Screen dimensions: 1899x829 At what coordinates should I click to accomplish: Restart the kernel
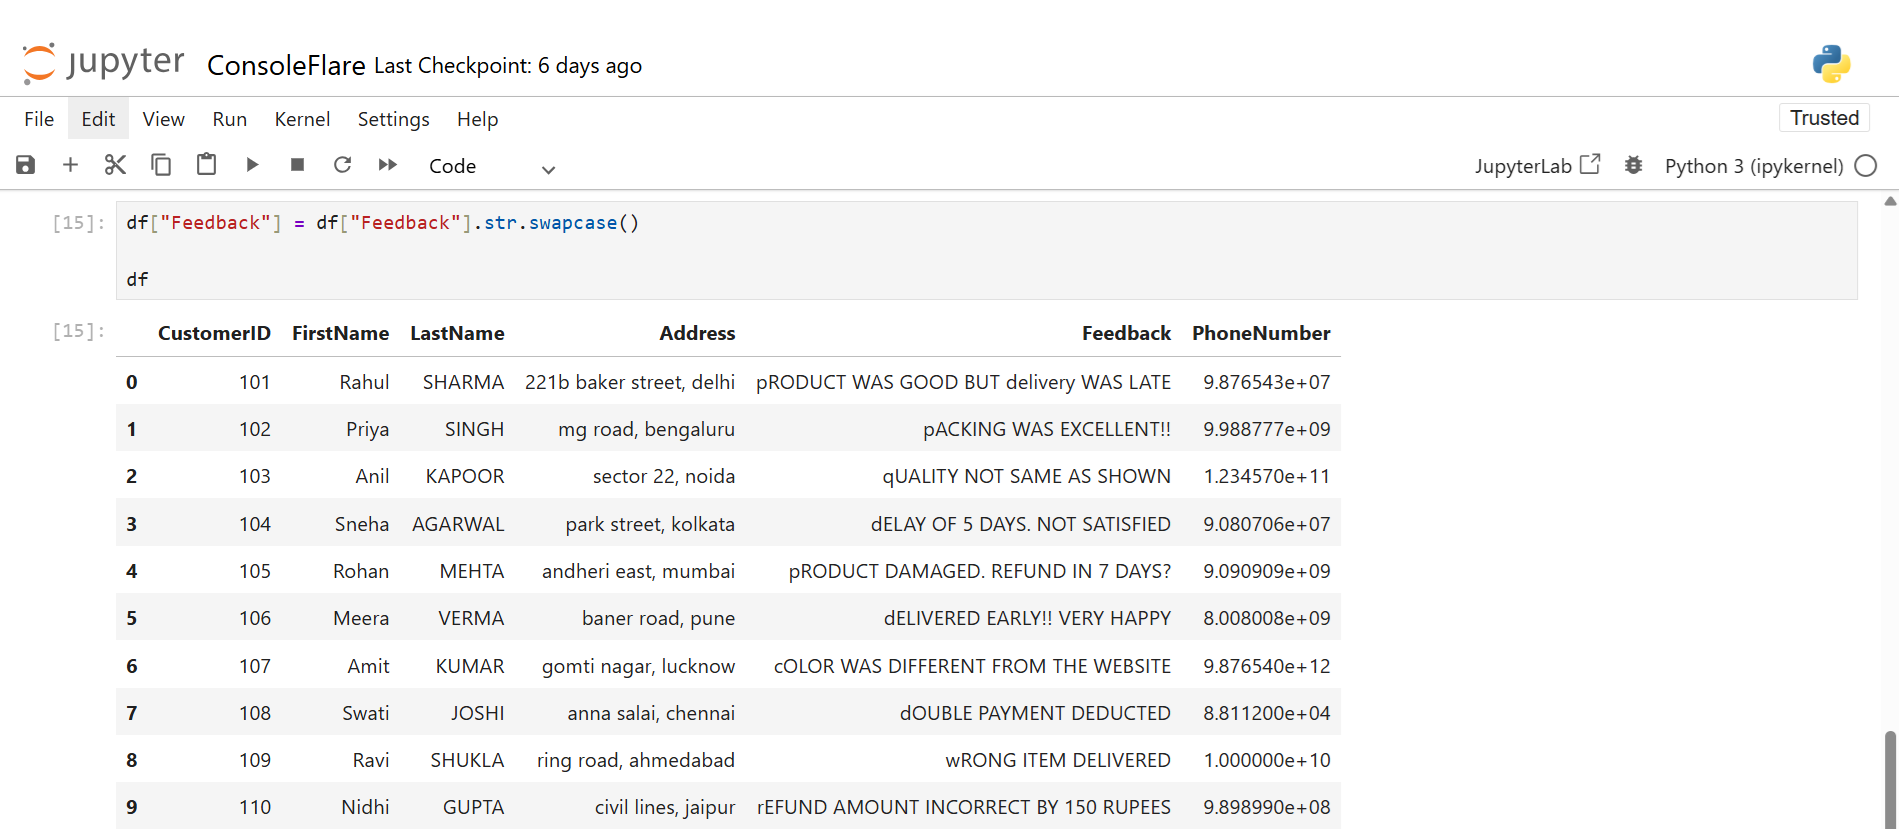coord(342,165)
